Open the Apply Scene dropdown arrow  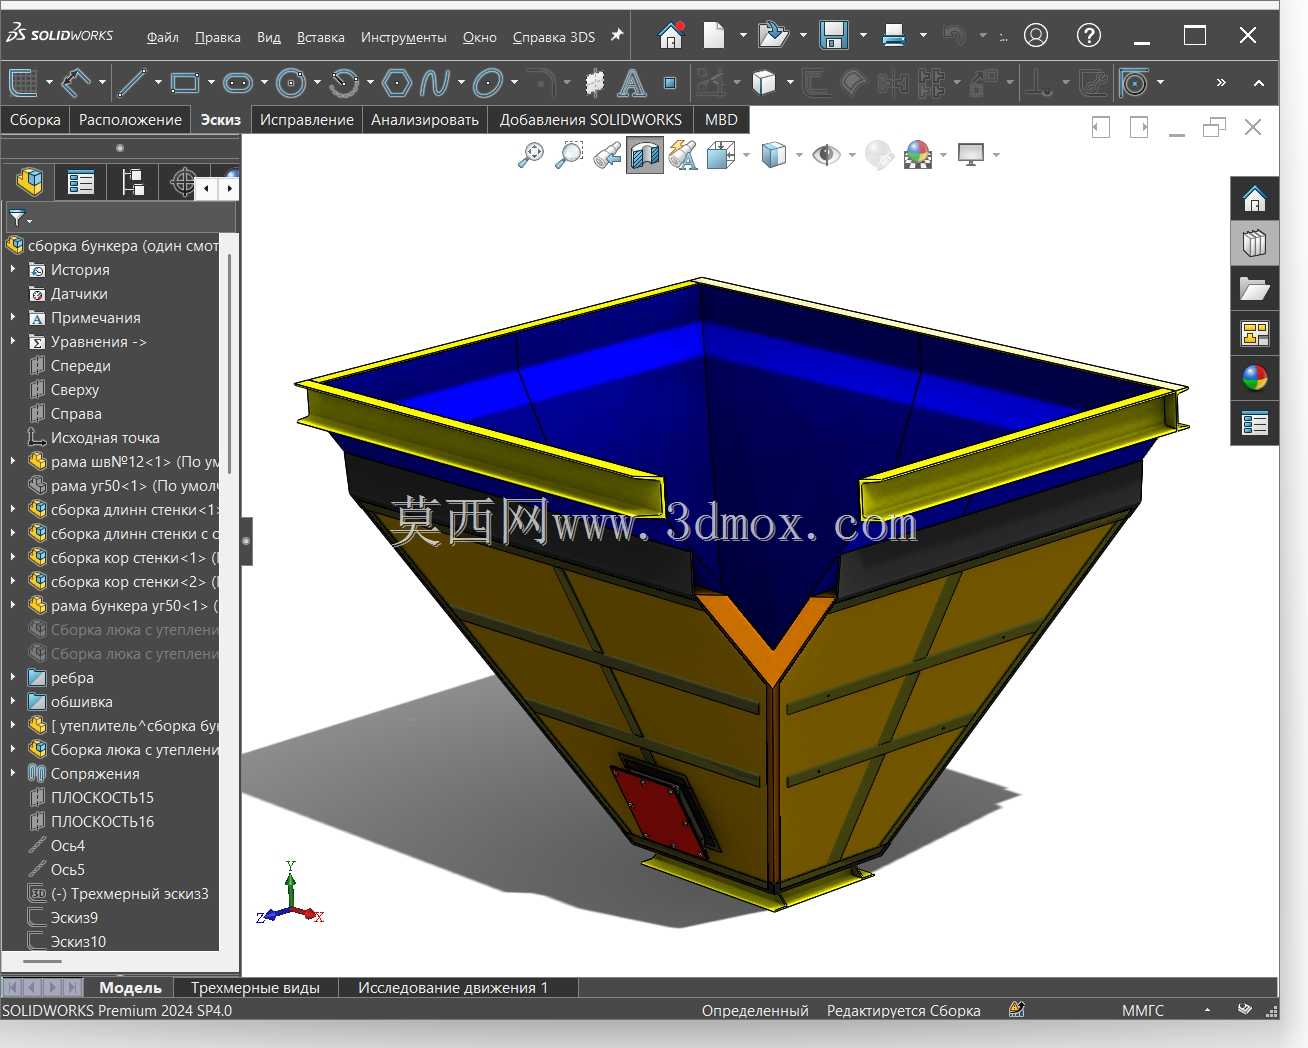point(943,155)
